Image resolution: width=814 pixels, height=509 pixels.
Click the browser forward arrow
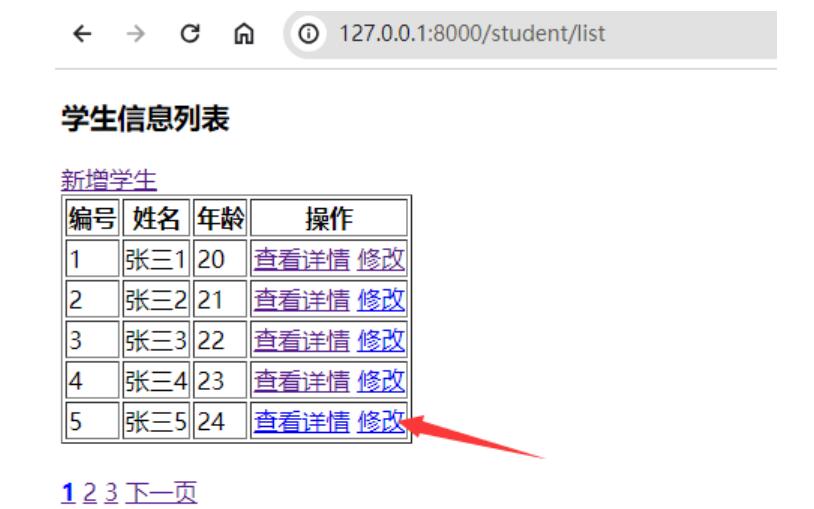[x=136, y=34]
